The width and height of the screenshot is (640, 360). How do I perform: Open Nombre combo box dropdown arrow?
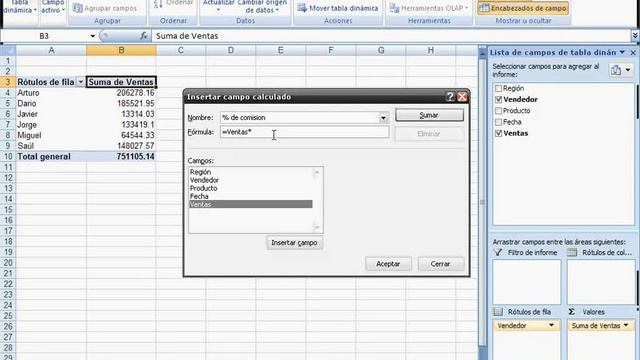click(383, 118)
